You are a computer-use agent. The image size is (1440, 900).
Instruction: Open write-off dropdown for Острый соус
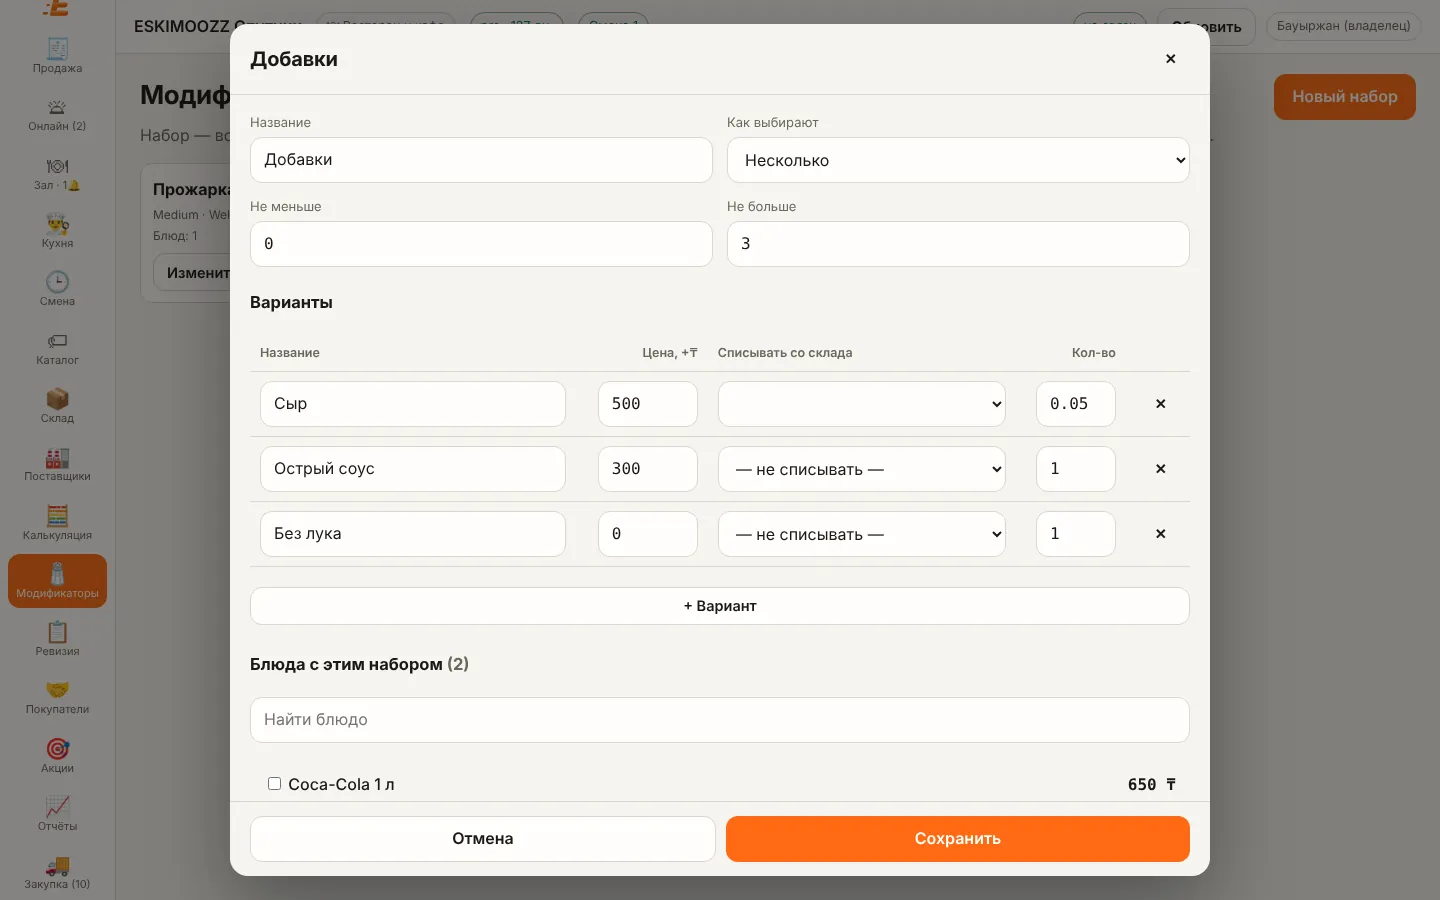tap(862, 469)
